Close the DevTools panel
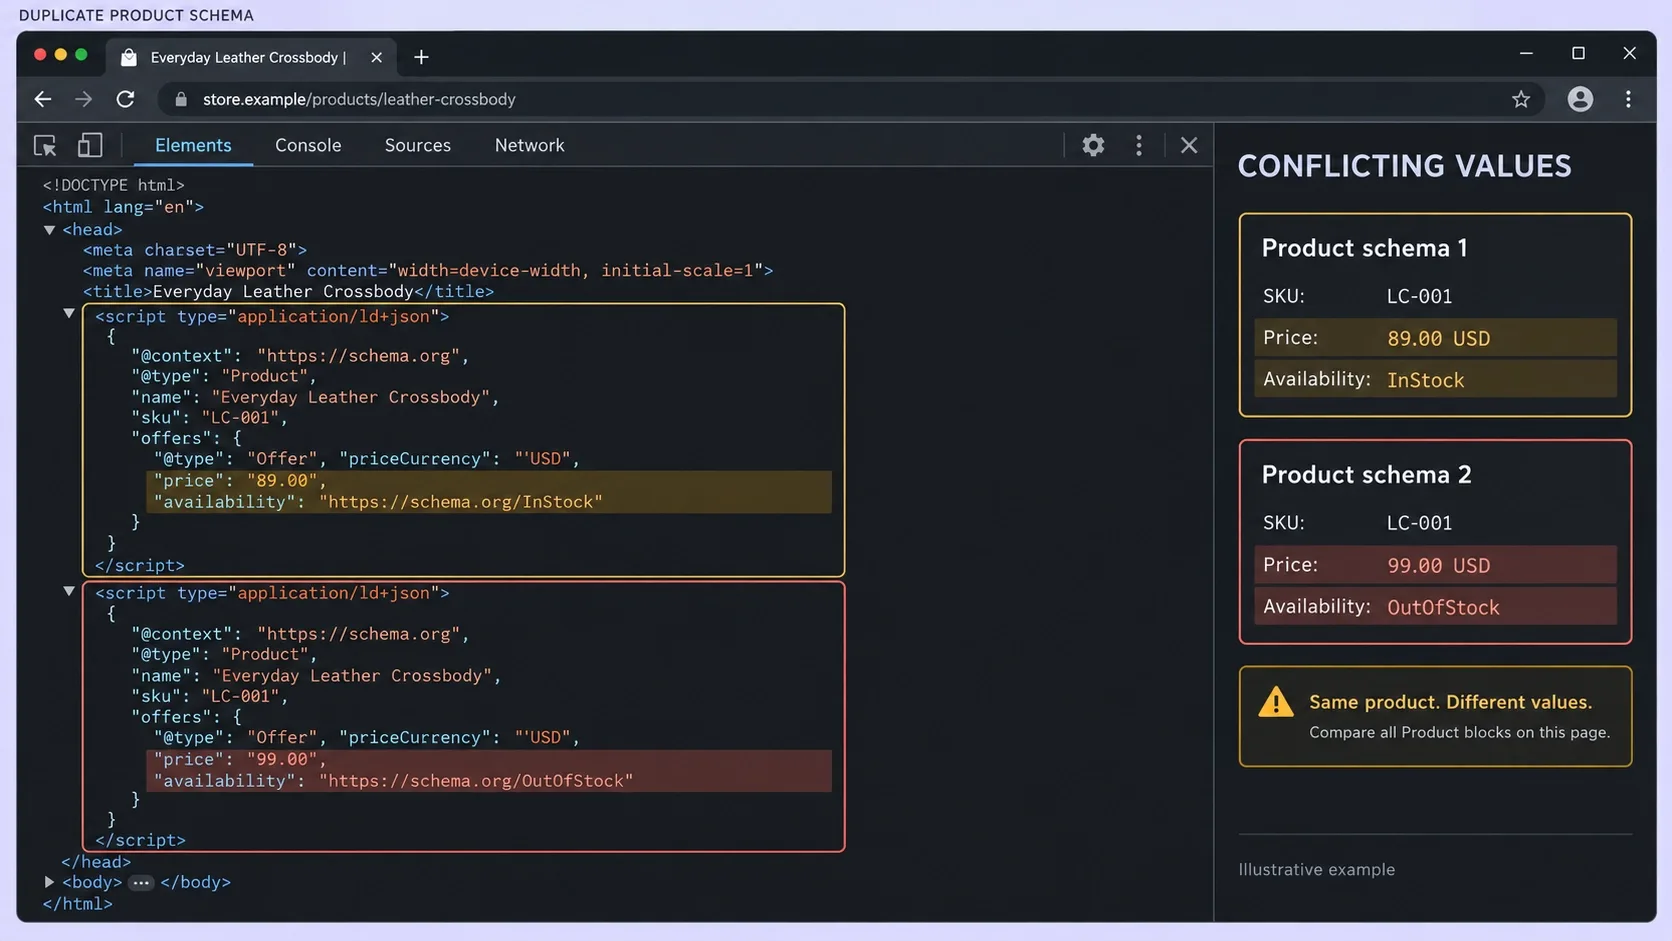Image resolution: width=1672 pixels, height=941 pixels. coord(1189,145)
